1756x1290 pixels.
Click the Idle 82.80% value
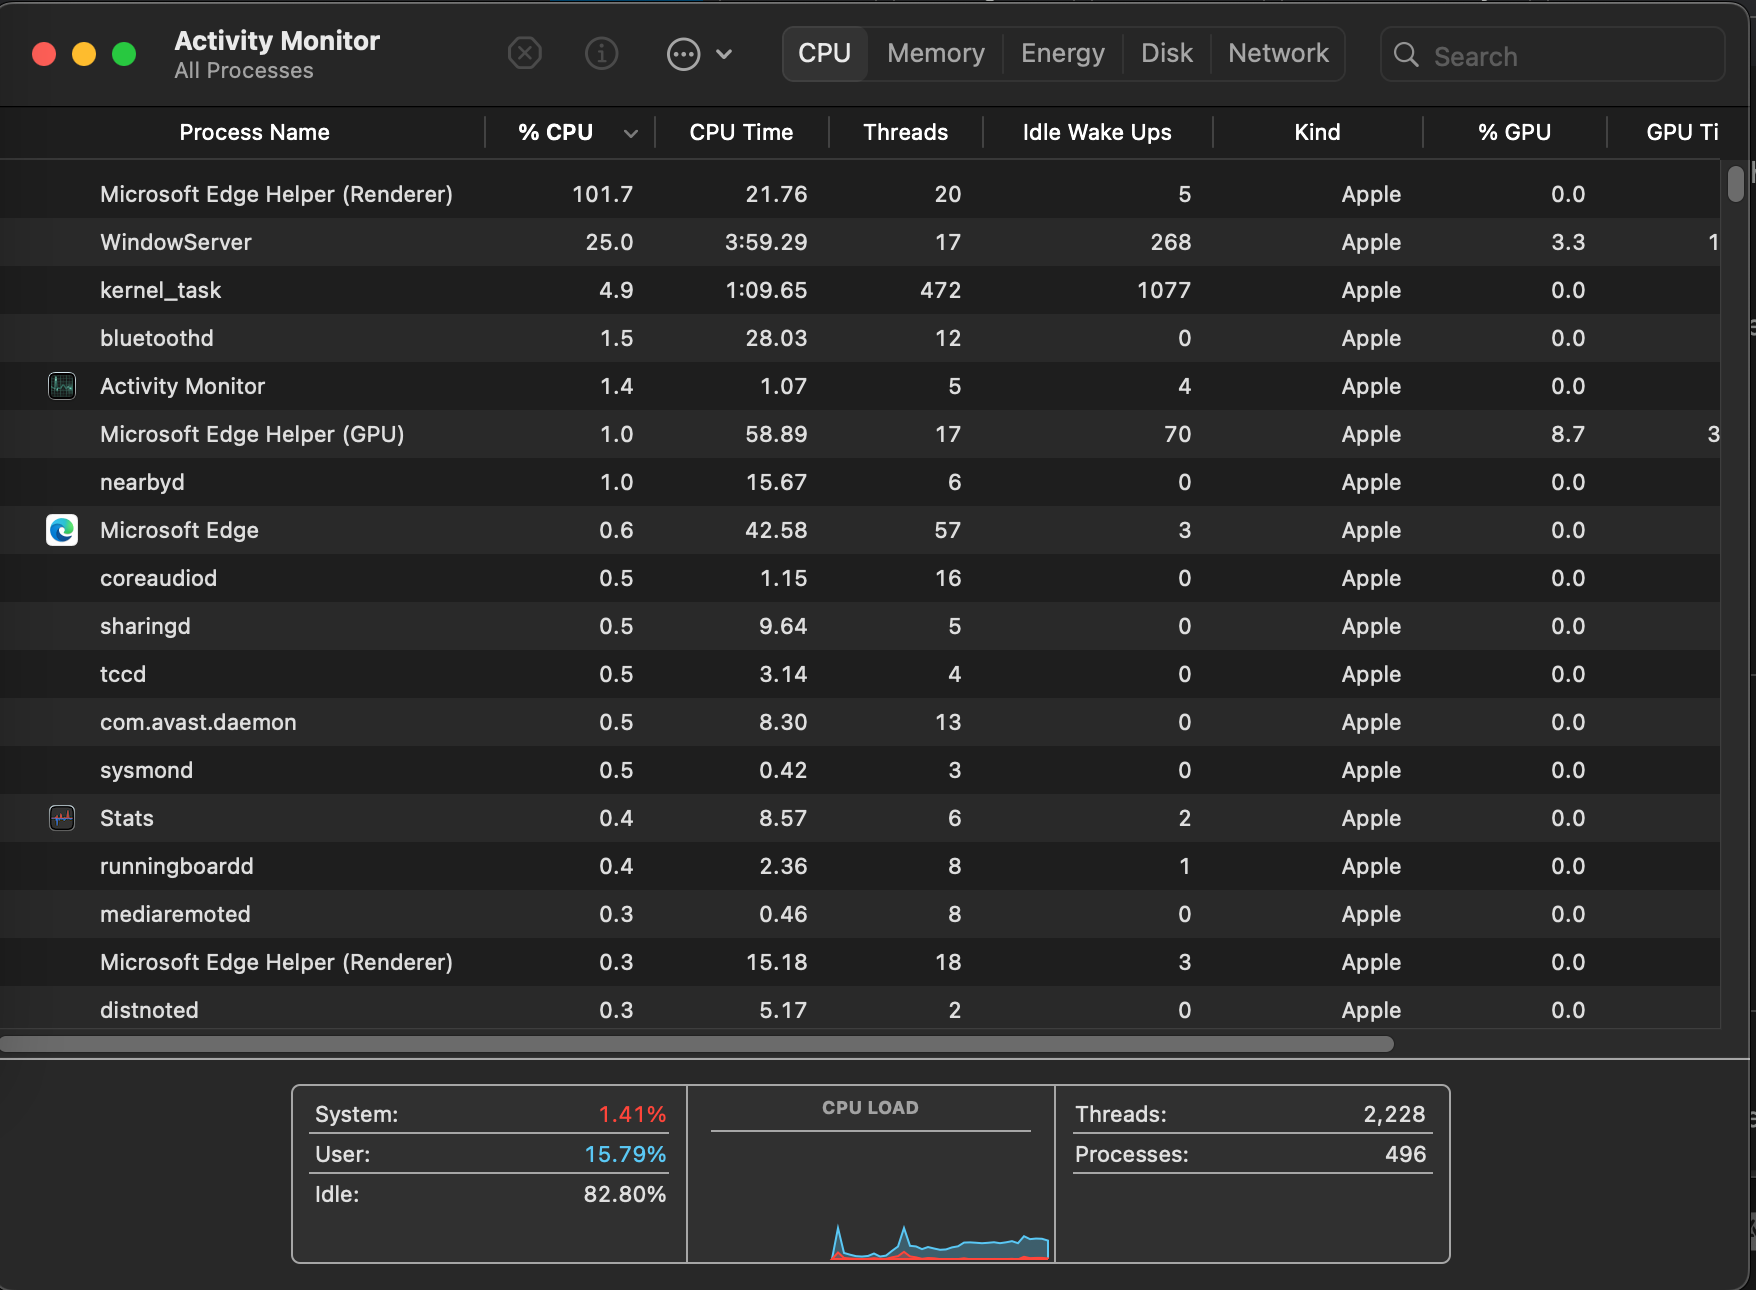[x=625, y=1194]
